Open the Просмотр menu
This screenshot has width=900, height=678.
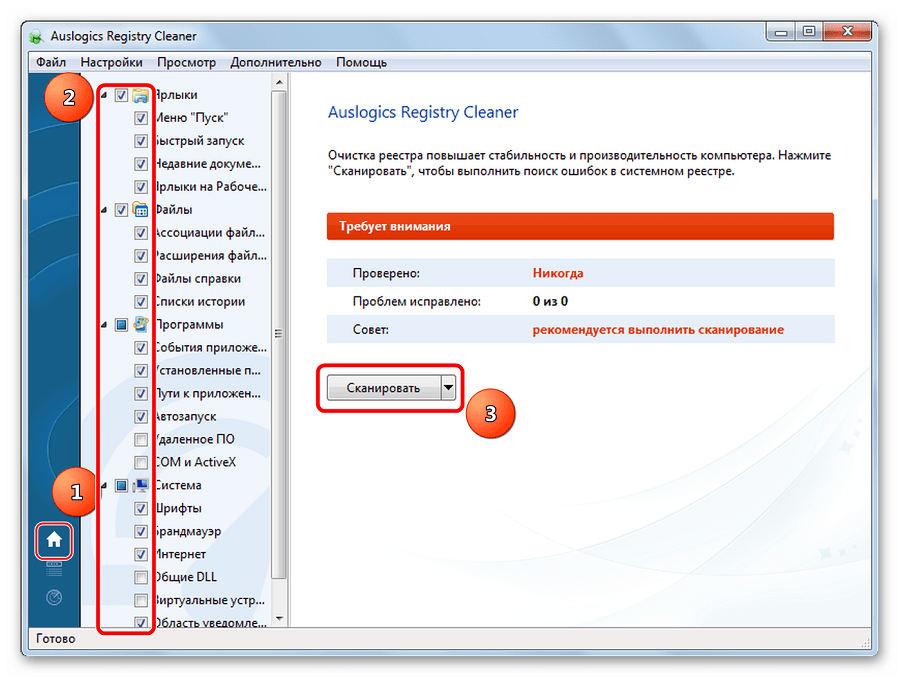click(187, 62)
